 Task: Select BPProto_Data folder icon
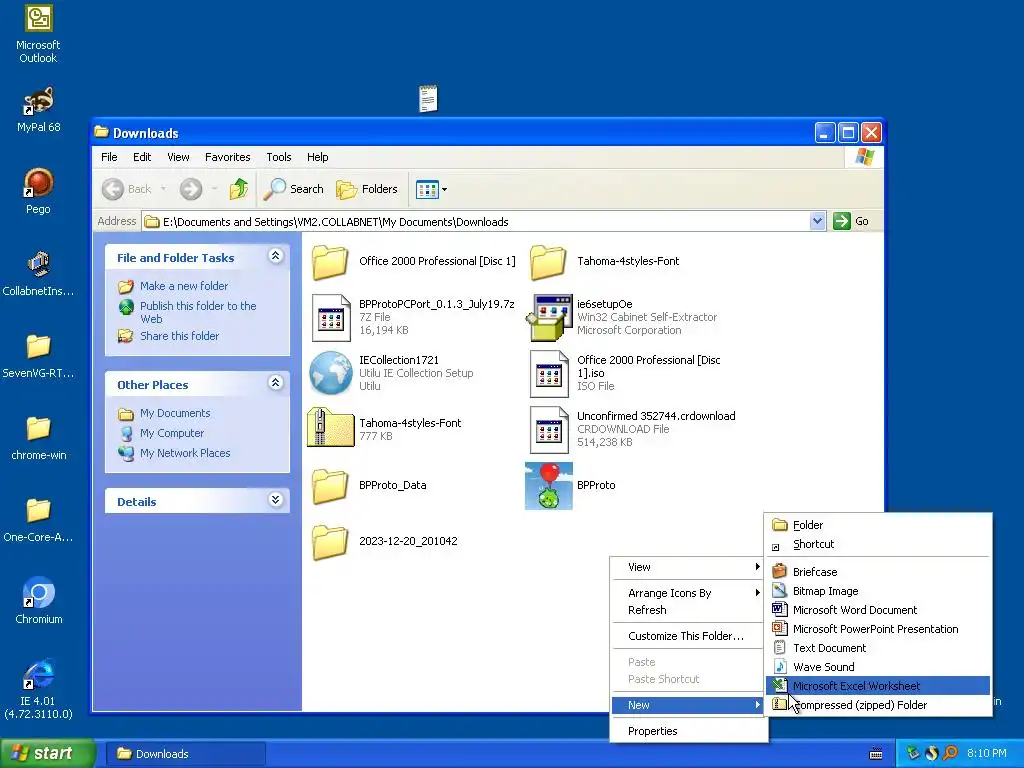coord(330,486)
